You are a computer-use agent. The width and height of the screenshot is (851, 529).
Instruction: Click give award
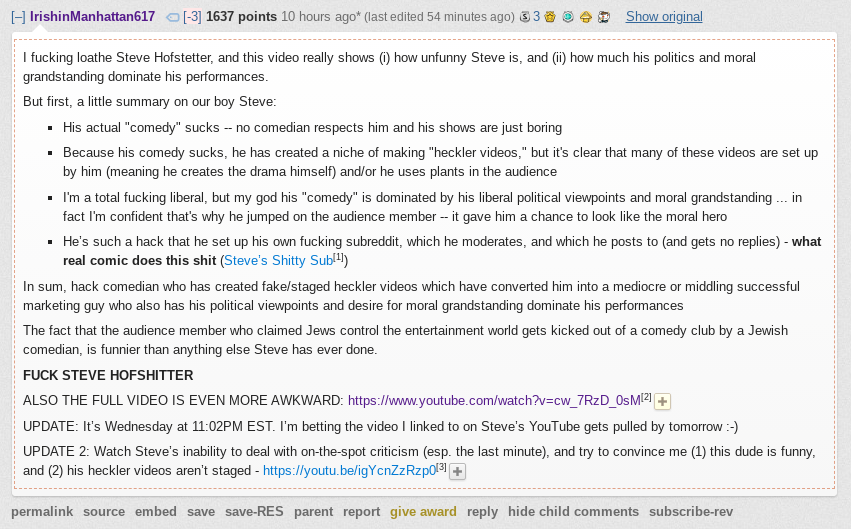pos(423,512)
